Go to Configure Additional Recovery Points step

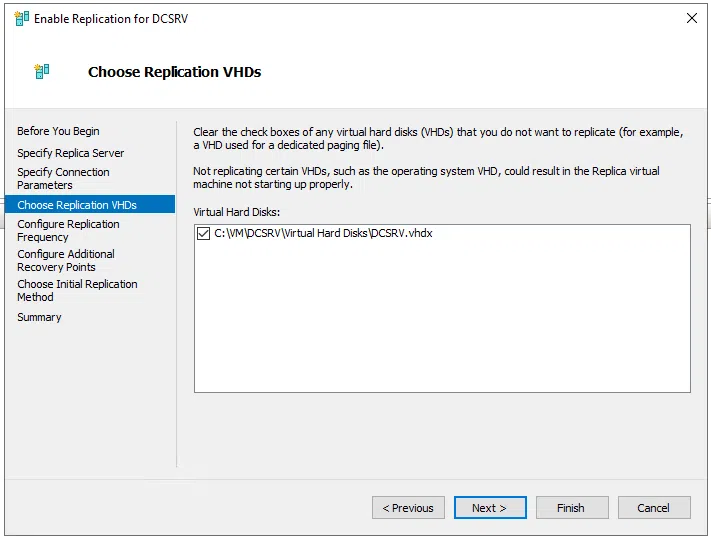(x=66, y=260)
